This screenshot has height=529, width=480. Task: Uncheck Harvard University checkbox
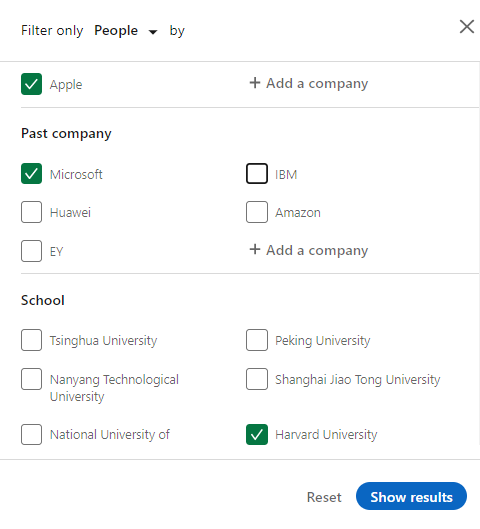click(257, 435)
